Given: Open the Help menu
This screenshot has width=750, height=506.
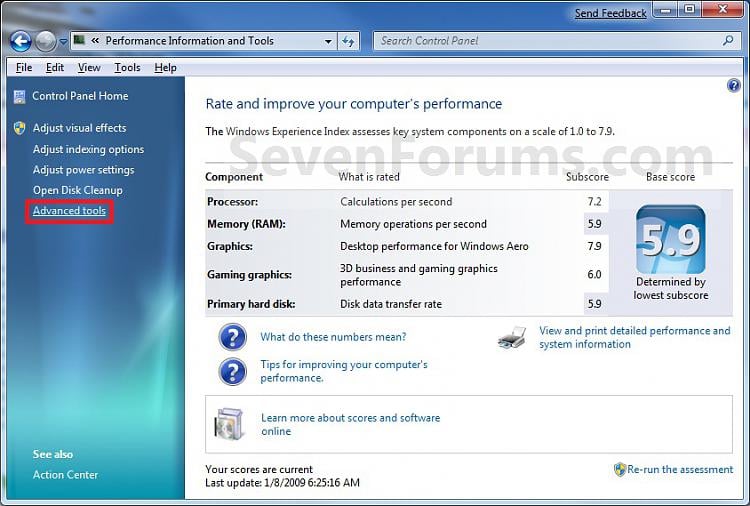Looking at the screenshot, I should [x=165, y=67].
